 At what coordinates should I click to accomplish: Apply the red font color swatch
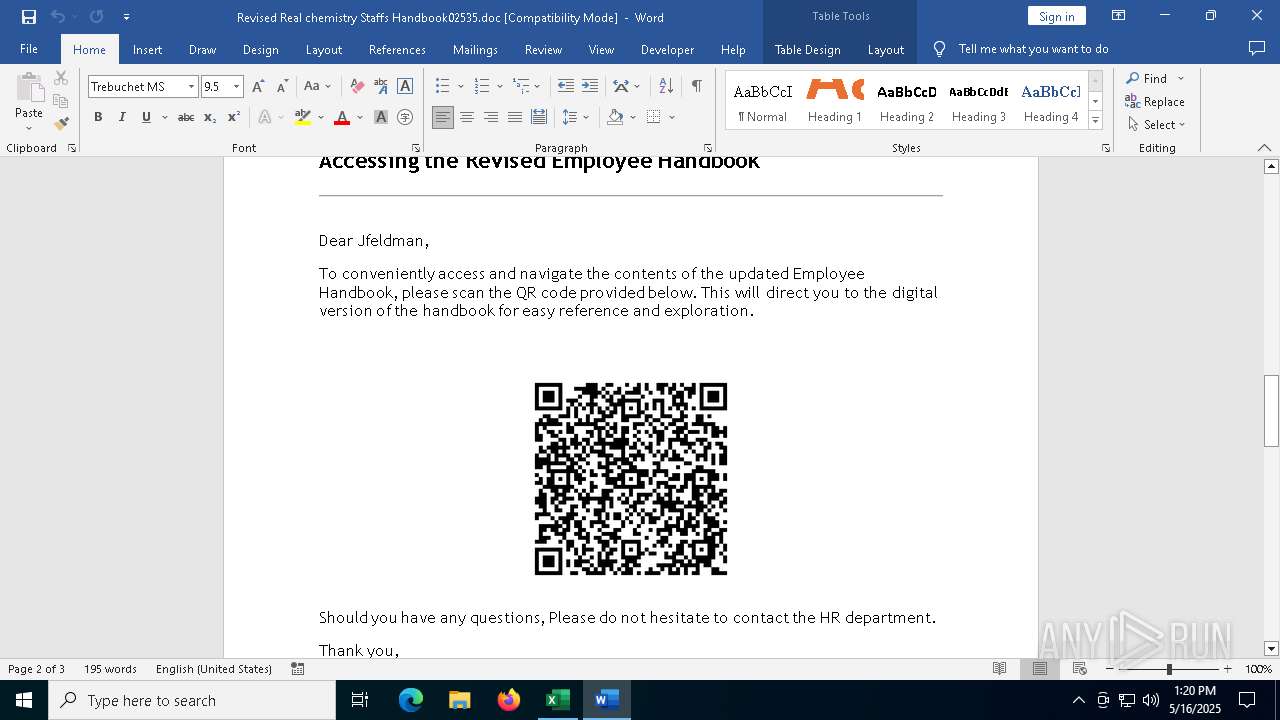(342, 117)
